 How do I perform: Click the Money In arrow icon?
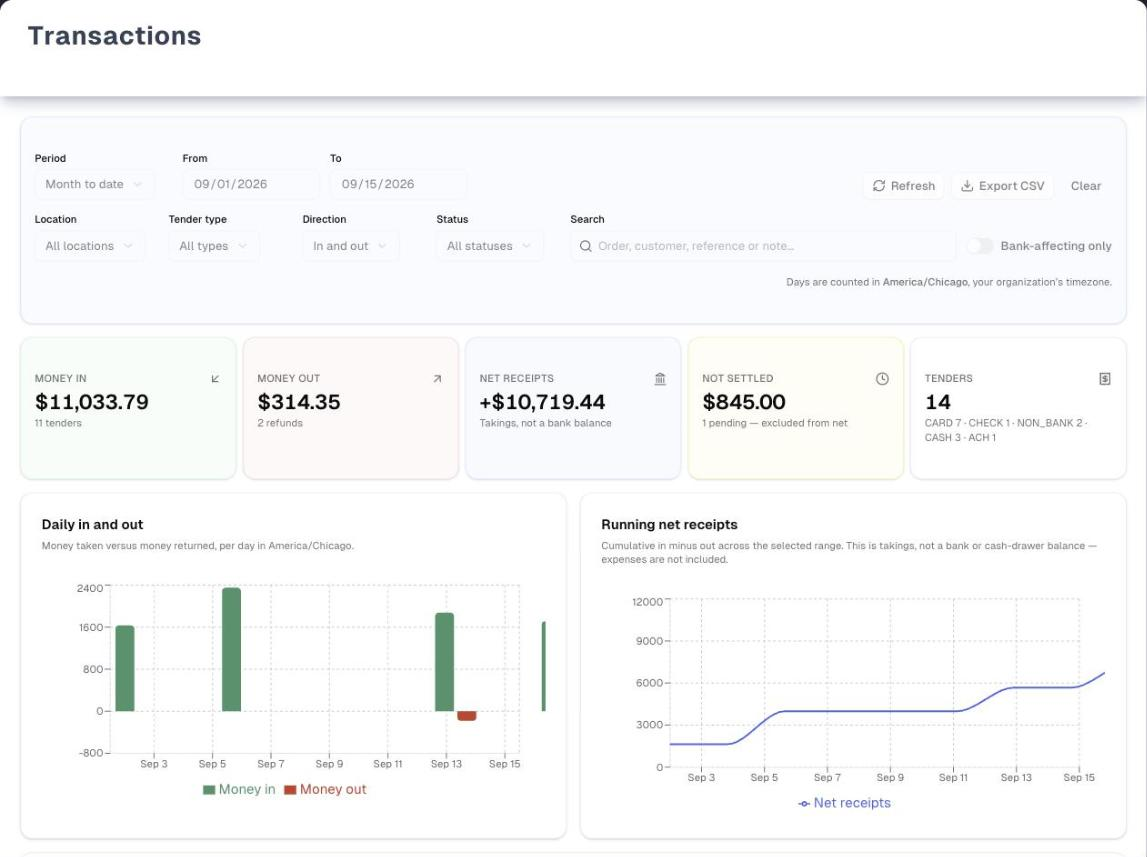click(215, 379)
